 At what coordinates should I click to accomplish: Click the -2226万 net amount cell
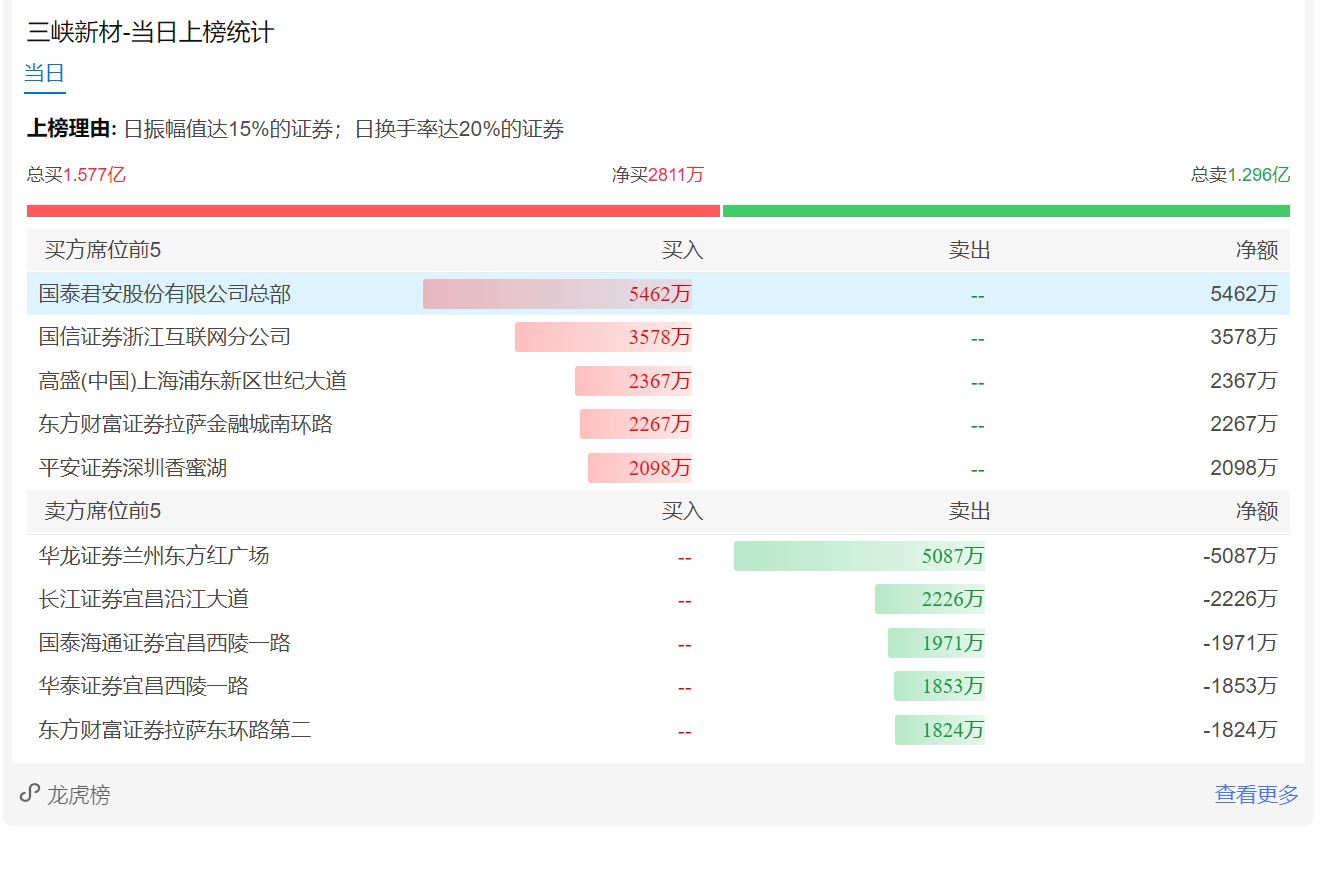(1240, 599)
